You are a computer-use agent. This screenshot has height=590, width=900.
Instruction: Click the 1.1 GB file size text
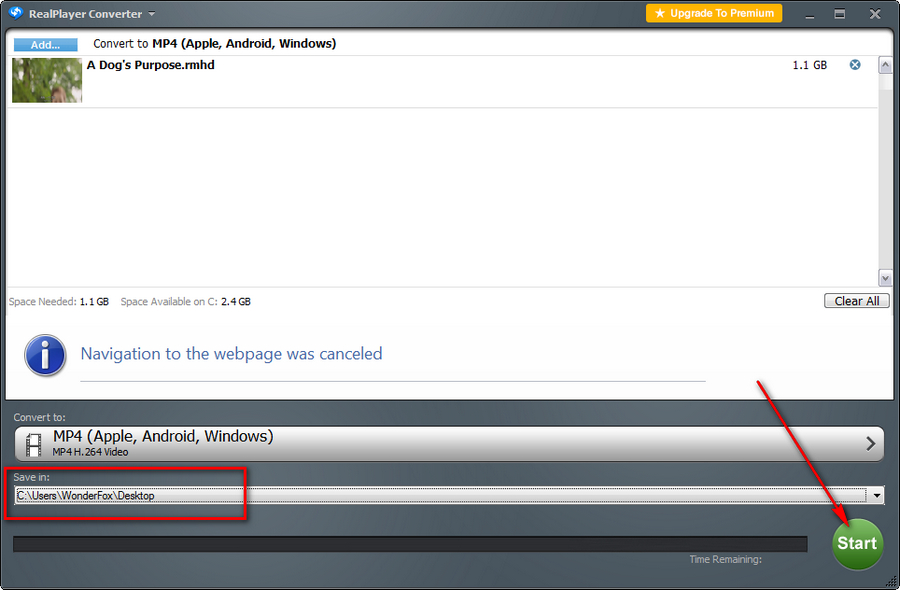tap(809, 65)
